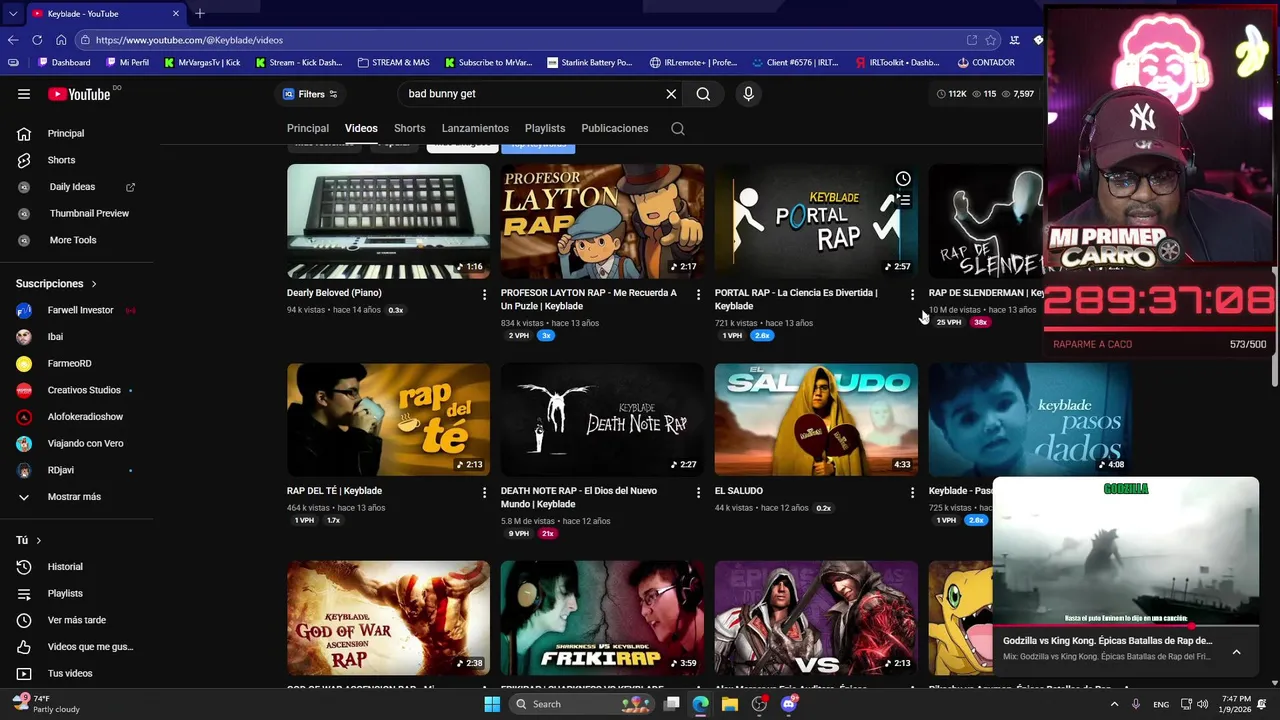The height and width of the screenshot is (720, 1280).
Task: Click the magnifier search button
Action: pos(703,94)
